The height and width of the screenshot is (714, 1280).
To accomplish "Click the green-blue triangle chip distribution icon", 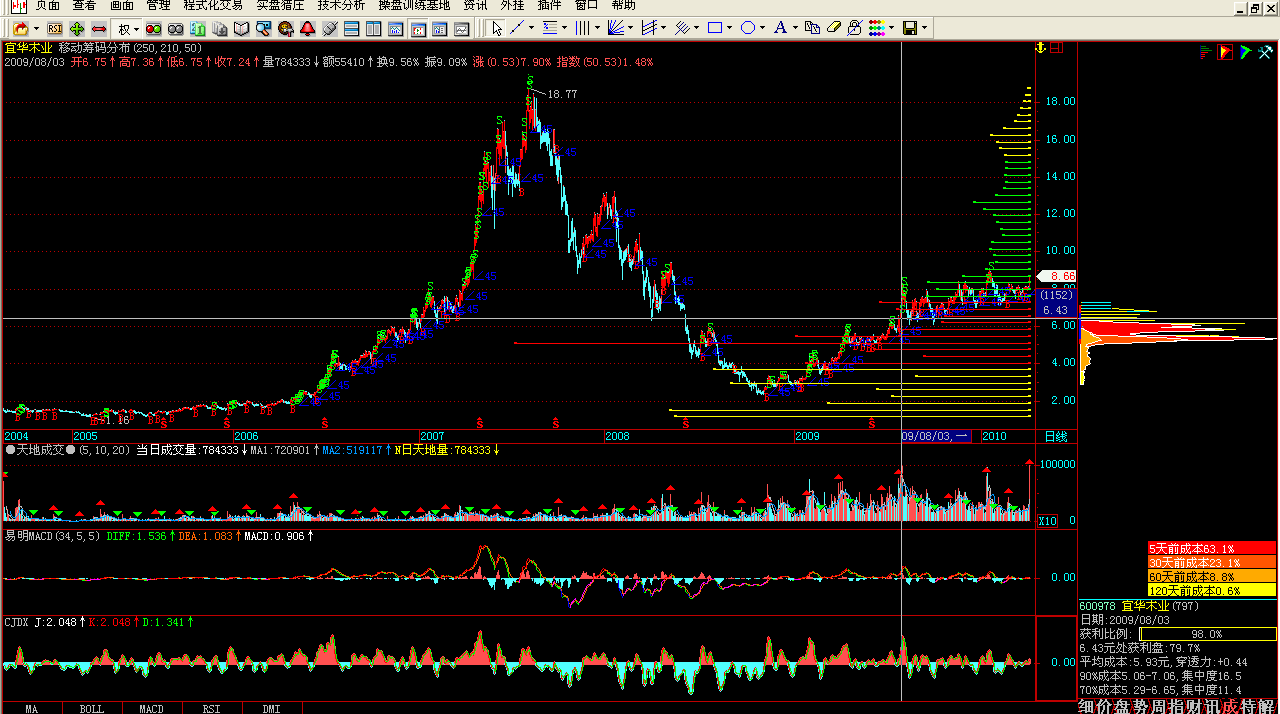I will click(1246, 51).
